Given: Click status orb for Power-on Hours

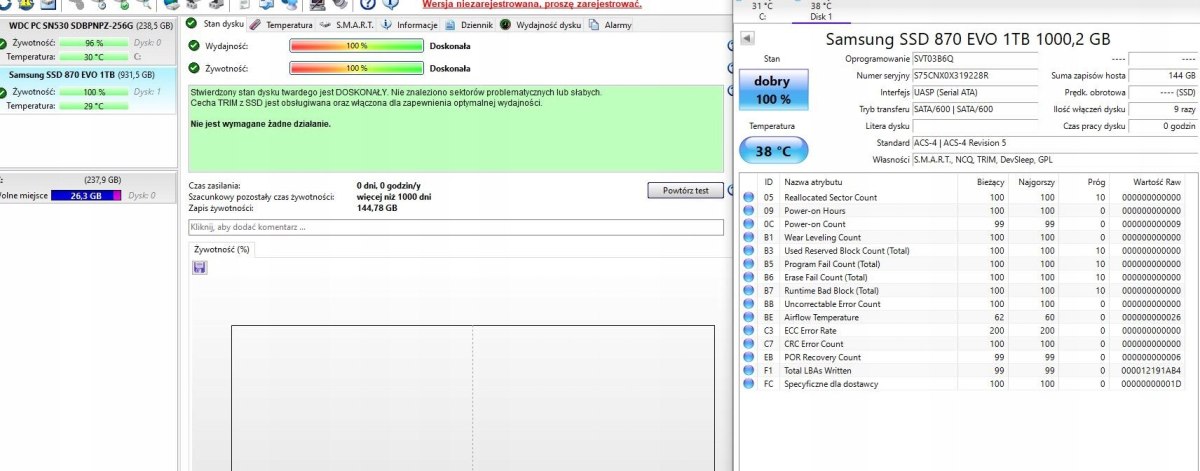Looking at the screenshot, I should 749,211.
